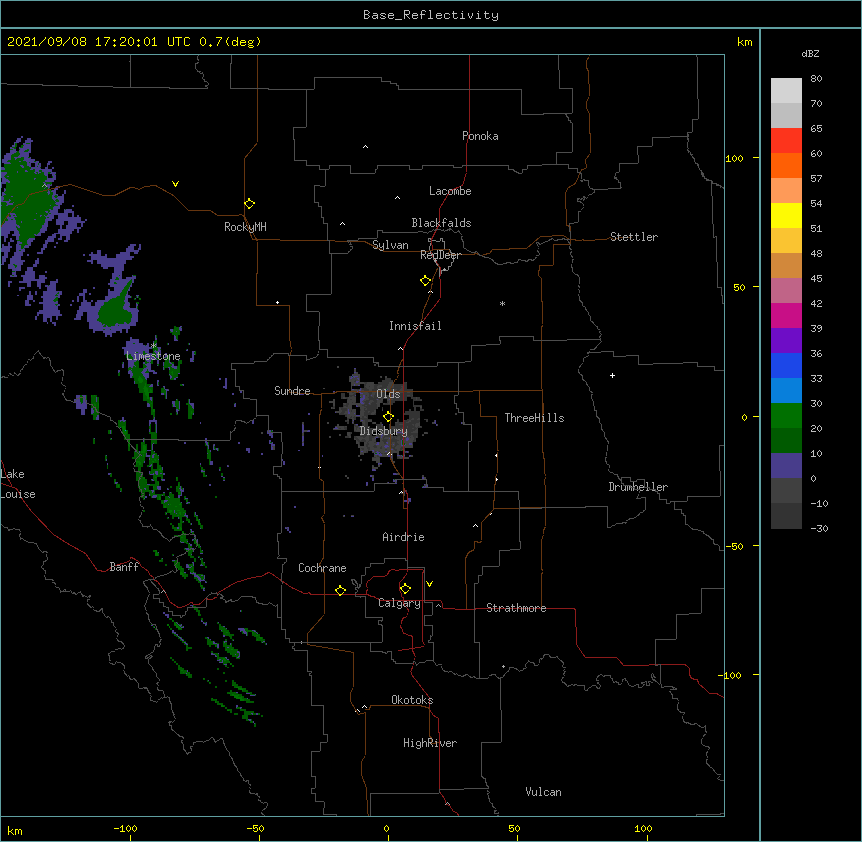Click the yellow diamond marker below Cochrane
862x842 pixels.
(x=340, y=590)
